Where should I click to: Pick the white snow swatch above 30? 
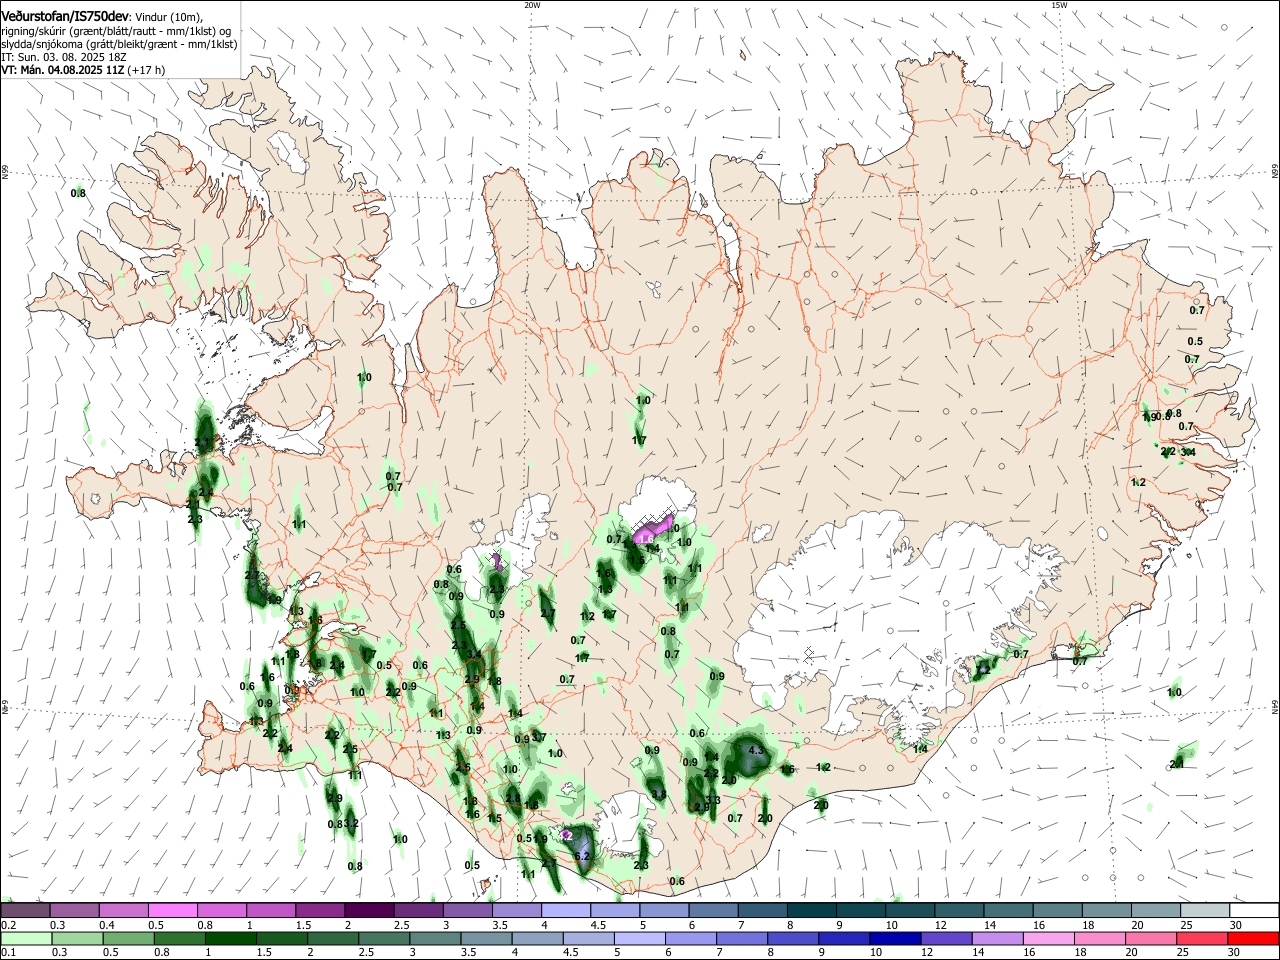(x=1254, y=911)
